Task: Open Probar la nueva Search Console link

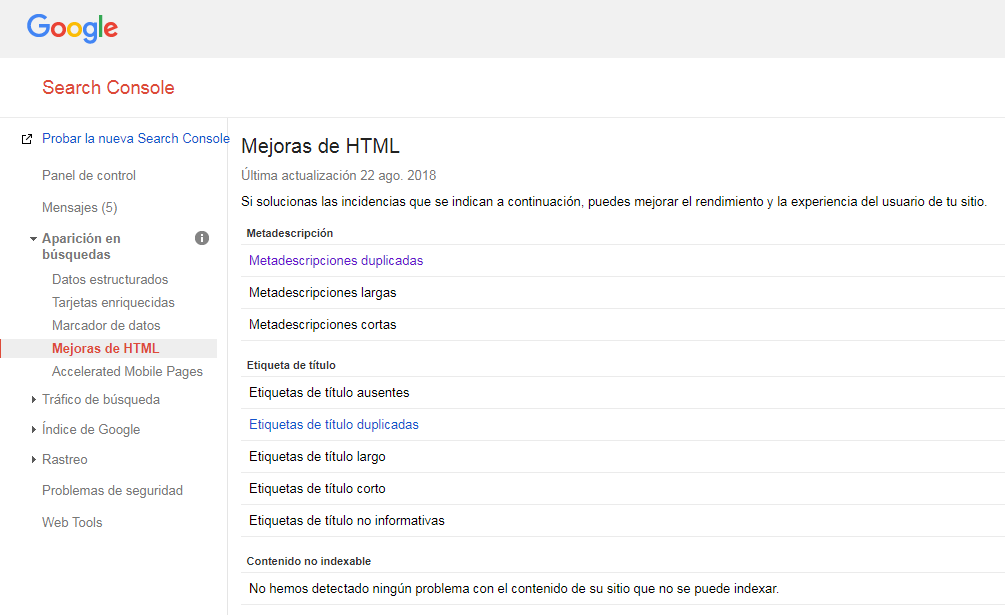Action: pyautogui.click(x=135, y=139)
